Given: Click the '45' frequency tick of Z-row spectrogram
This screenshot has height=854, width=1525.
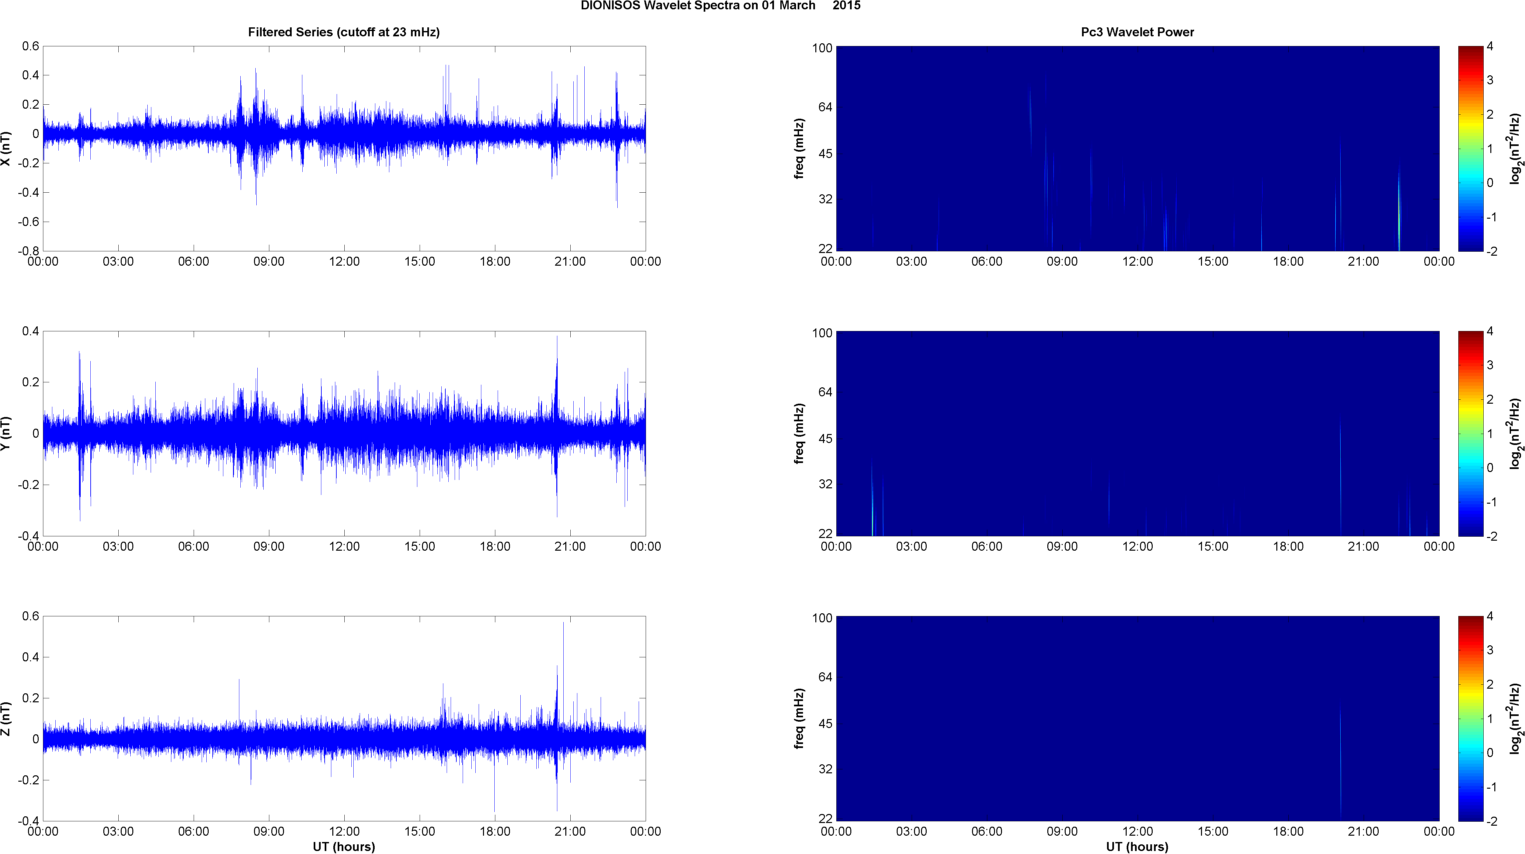Looking at the screenshot, I should [825, 724].
